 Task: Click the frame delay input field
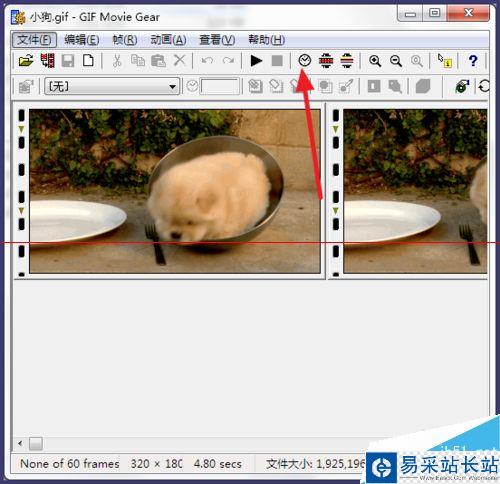pos(220,87)
